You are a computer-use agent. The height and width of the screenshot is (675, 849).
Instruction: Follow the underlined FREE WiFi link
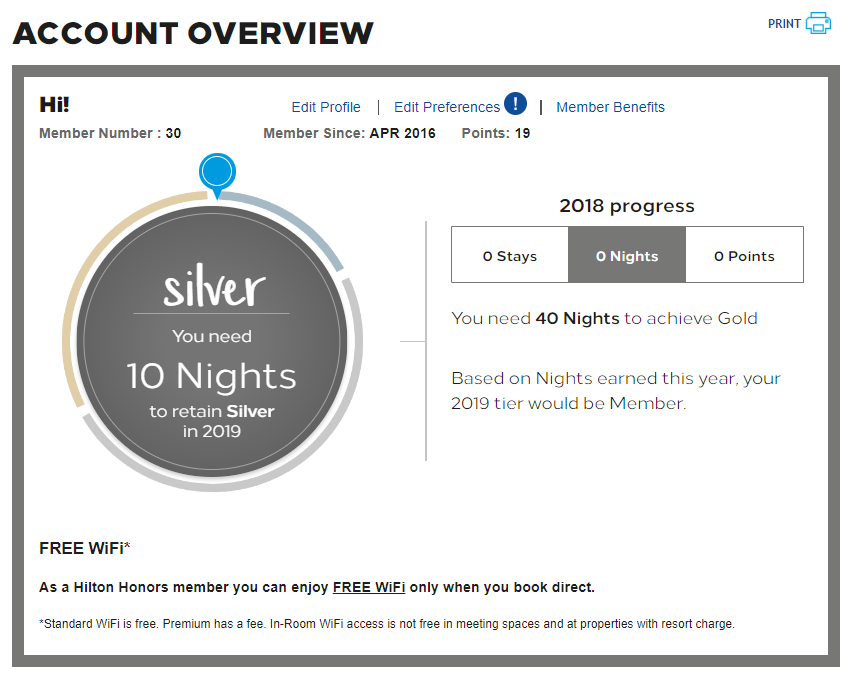pos(369,587)
